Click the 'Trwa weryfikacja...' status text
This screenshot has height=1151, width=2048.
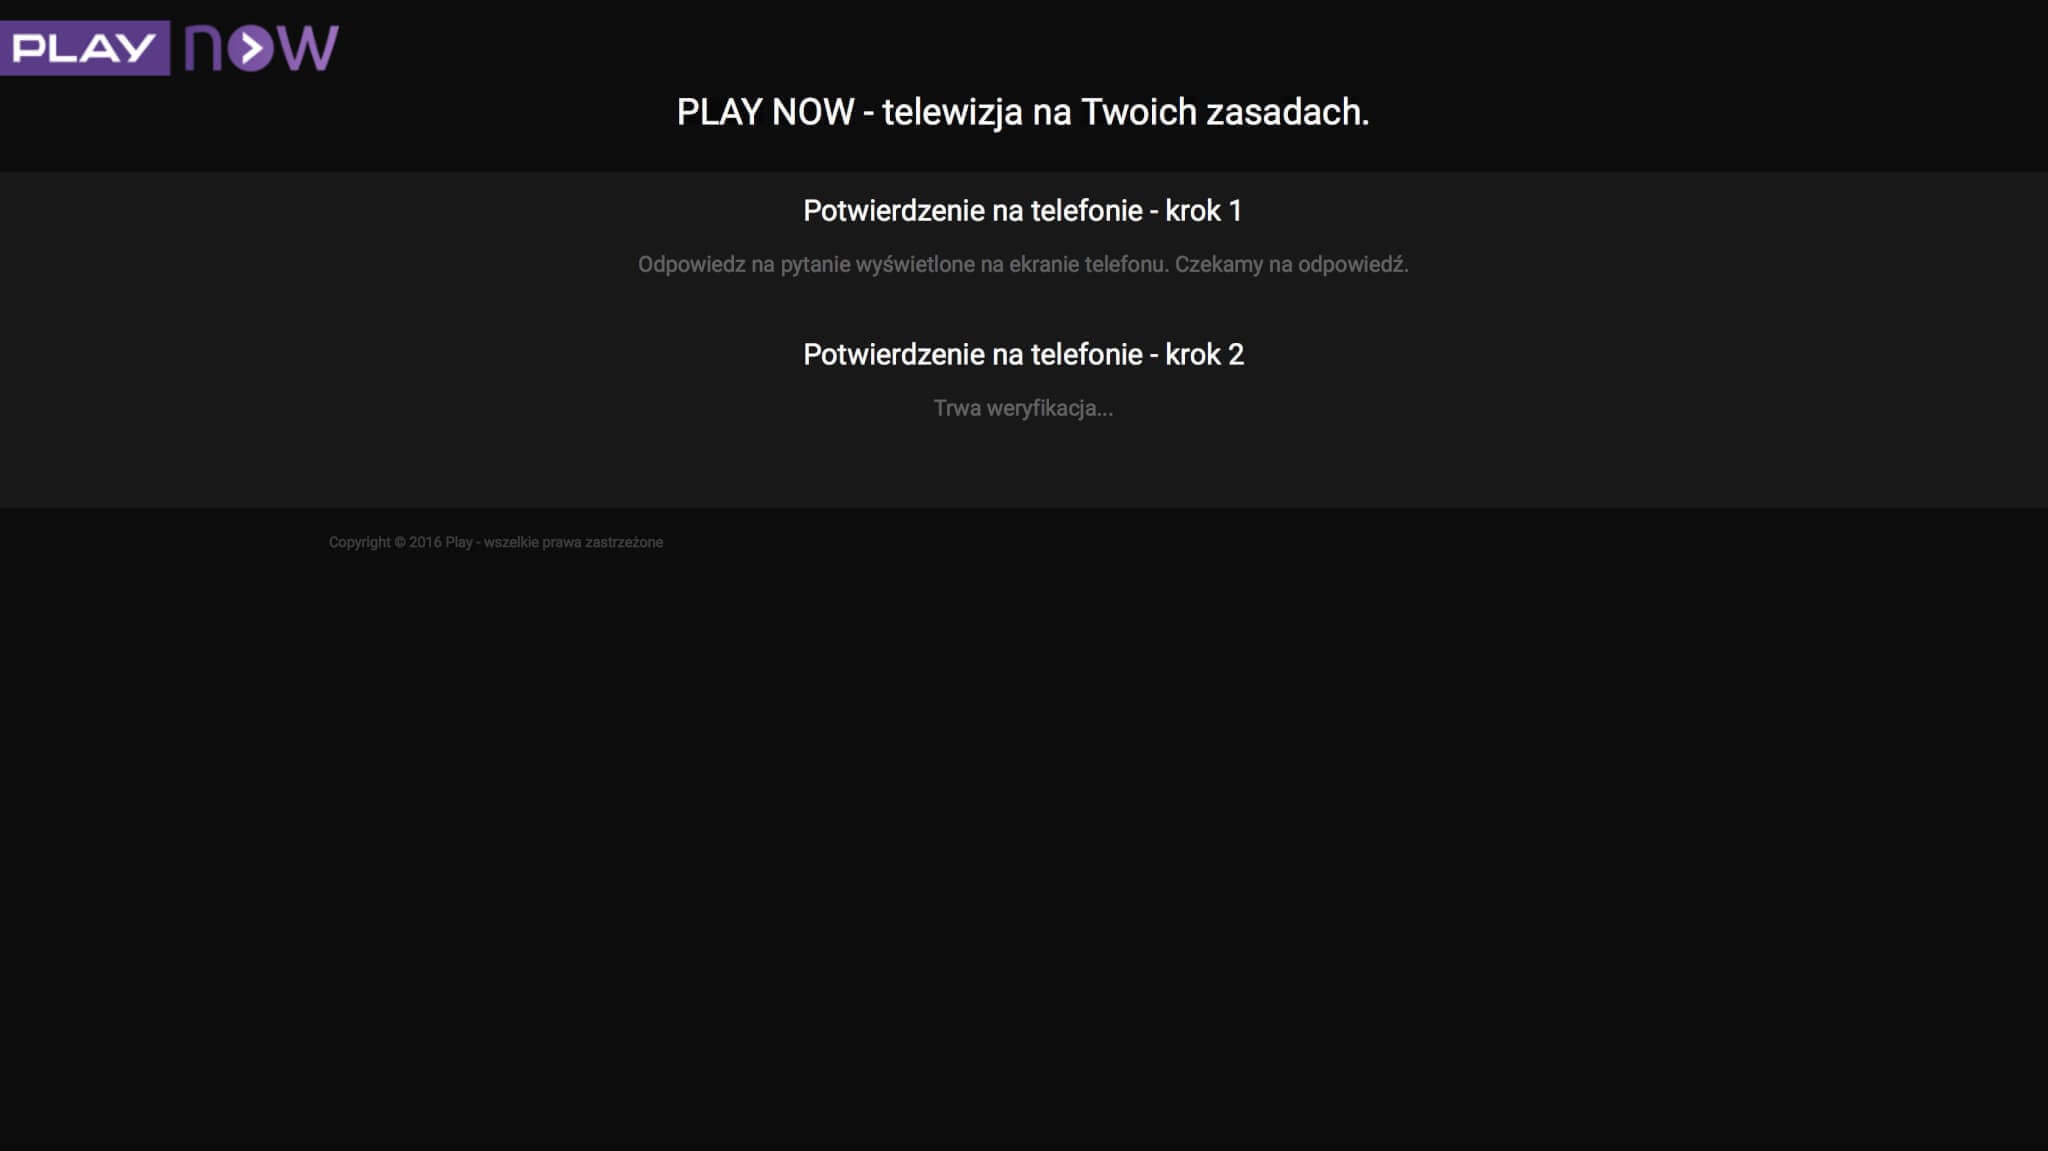[1023, 408]
